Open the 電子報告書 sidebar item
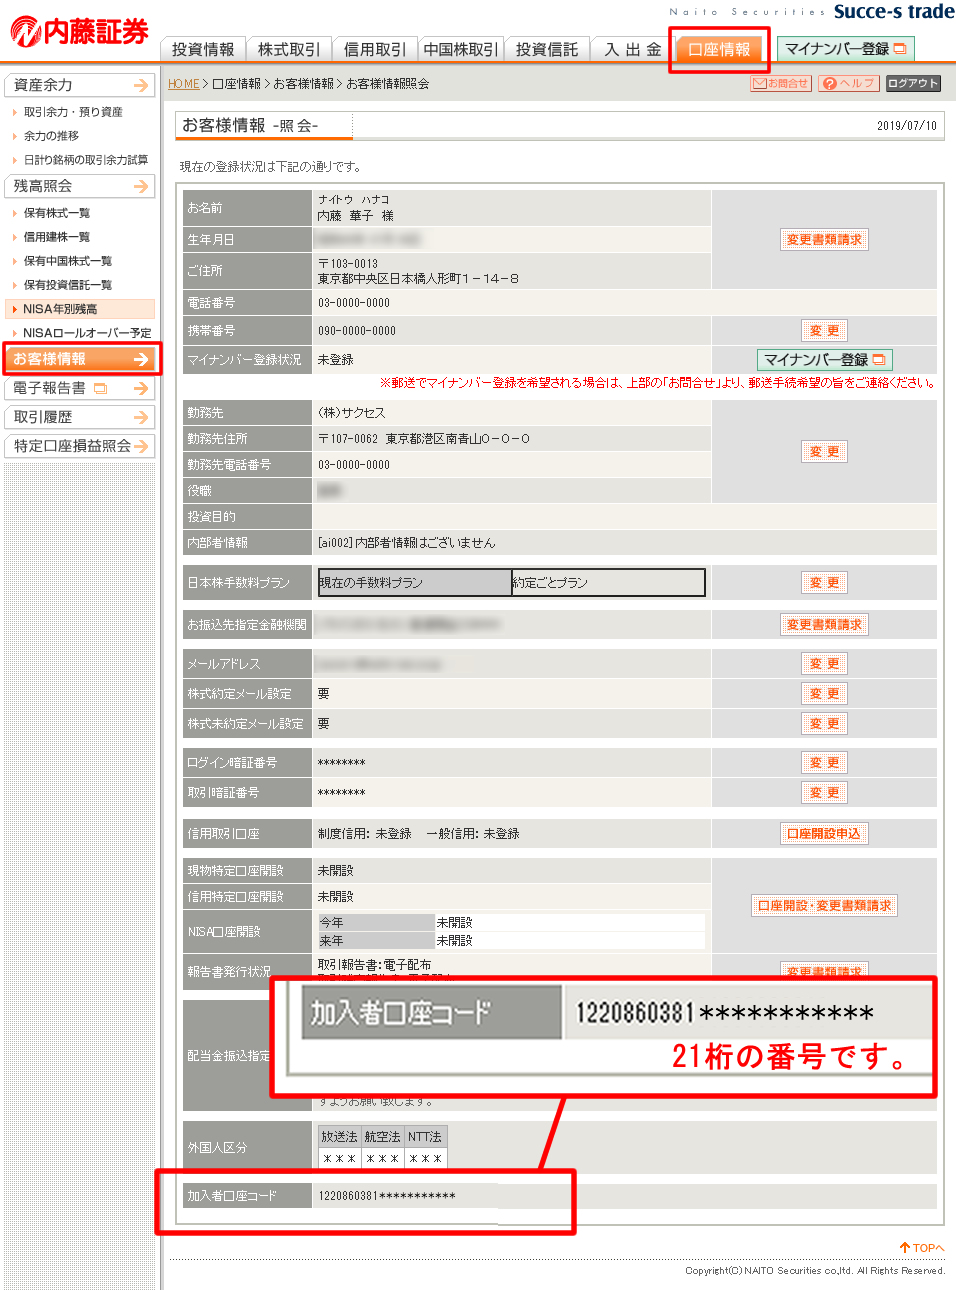 pos(80,389)
